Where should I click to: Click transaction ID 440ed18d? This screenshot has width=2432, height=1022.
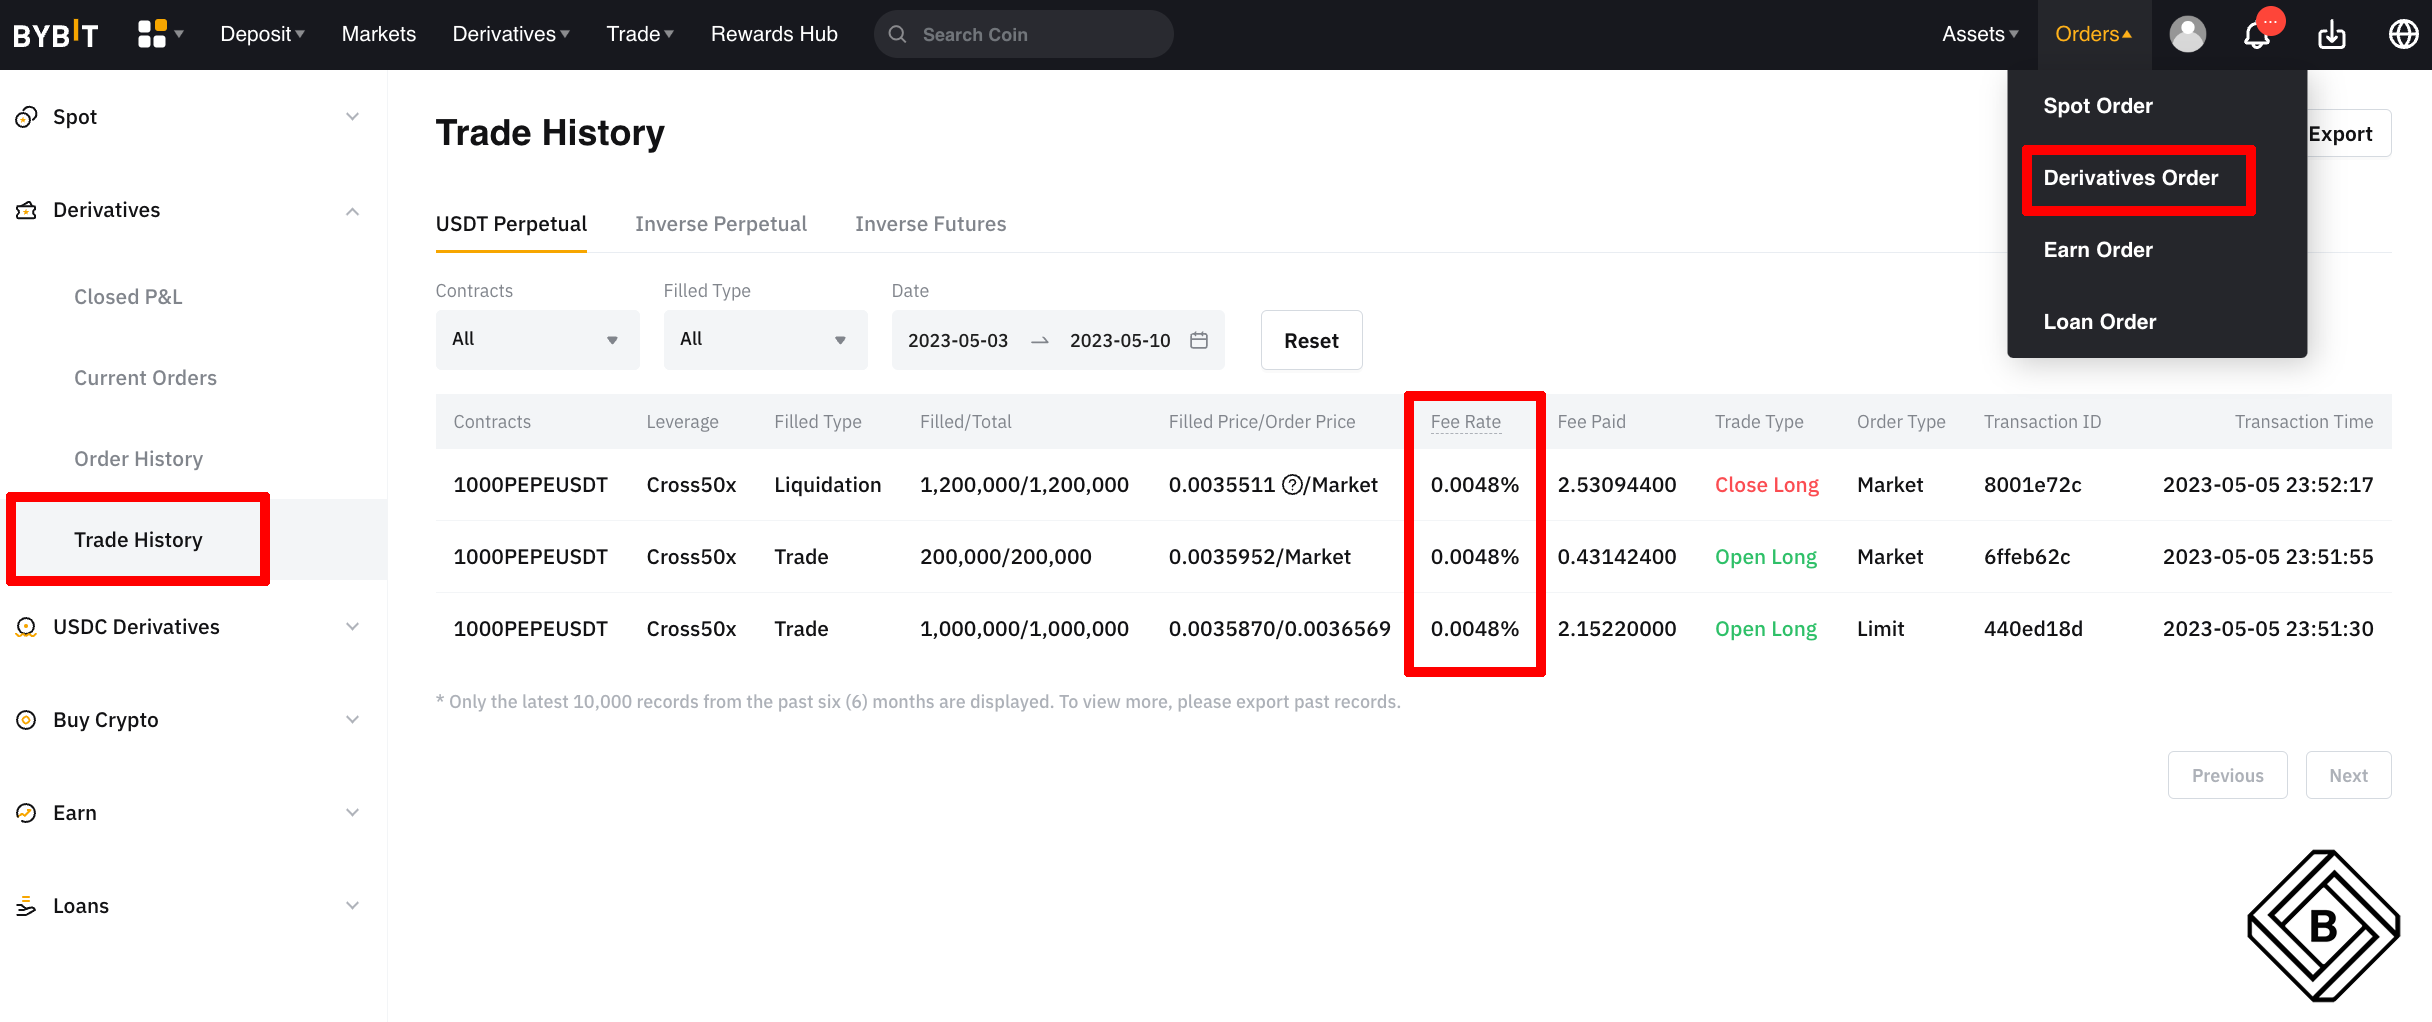[2033, 629]
